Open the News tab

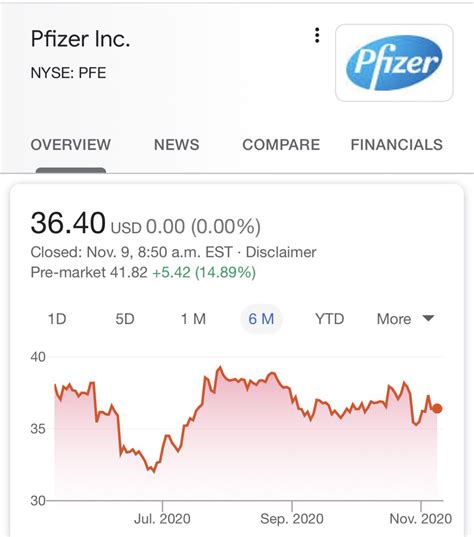[177, 145]
